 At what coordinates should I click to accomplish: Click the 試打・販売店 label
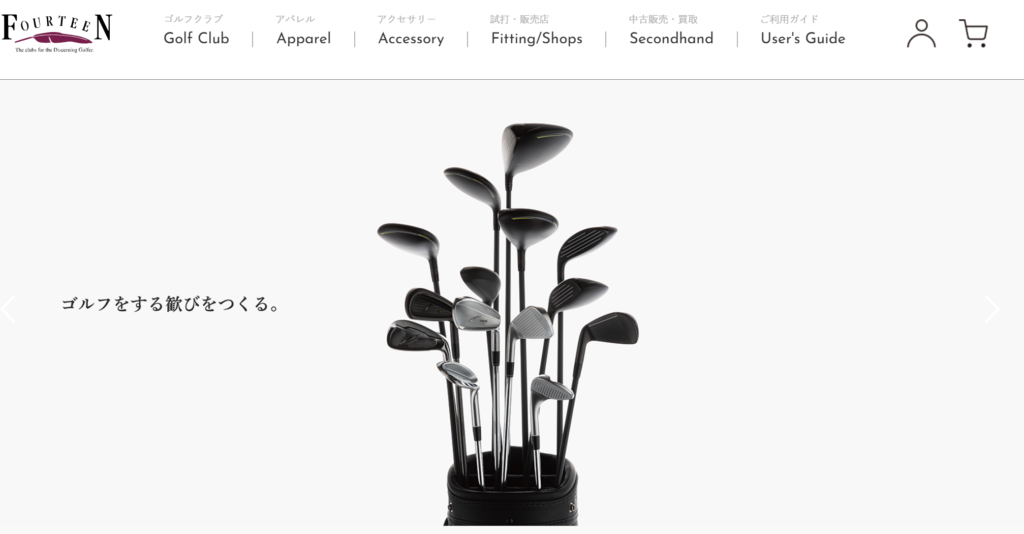519,19
